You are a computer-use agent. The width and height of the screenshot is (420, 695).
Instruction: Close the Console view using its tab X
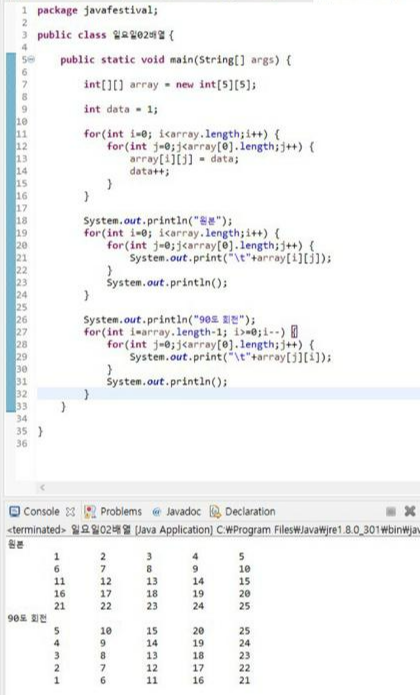point(70,512)
